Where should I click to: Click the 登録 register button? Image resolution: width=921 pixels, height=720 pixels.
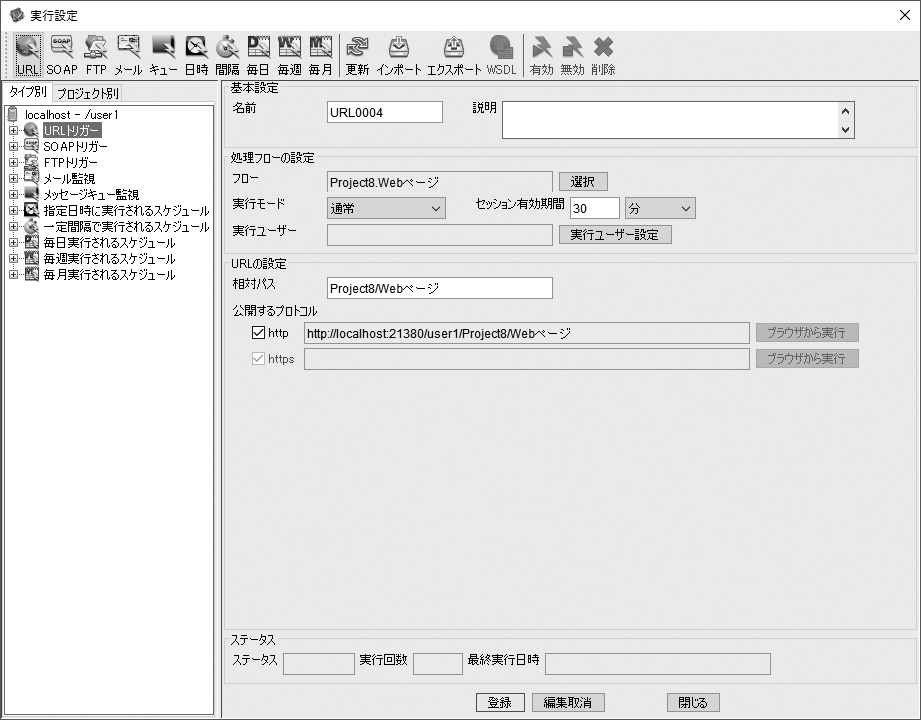click(500, 702)
